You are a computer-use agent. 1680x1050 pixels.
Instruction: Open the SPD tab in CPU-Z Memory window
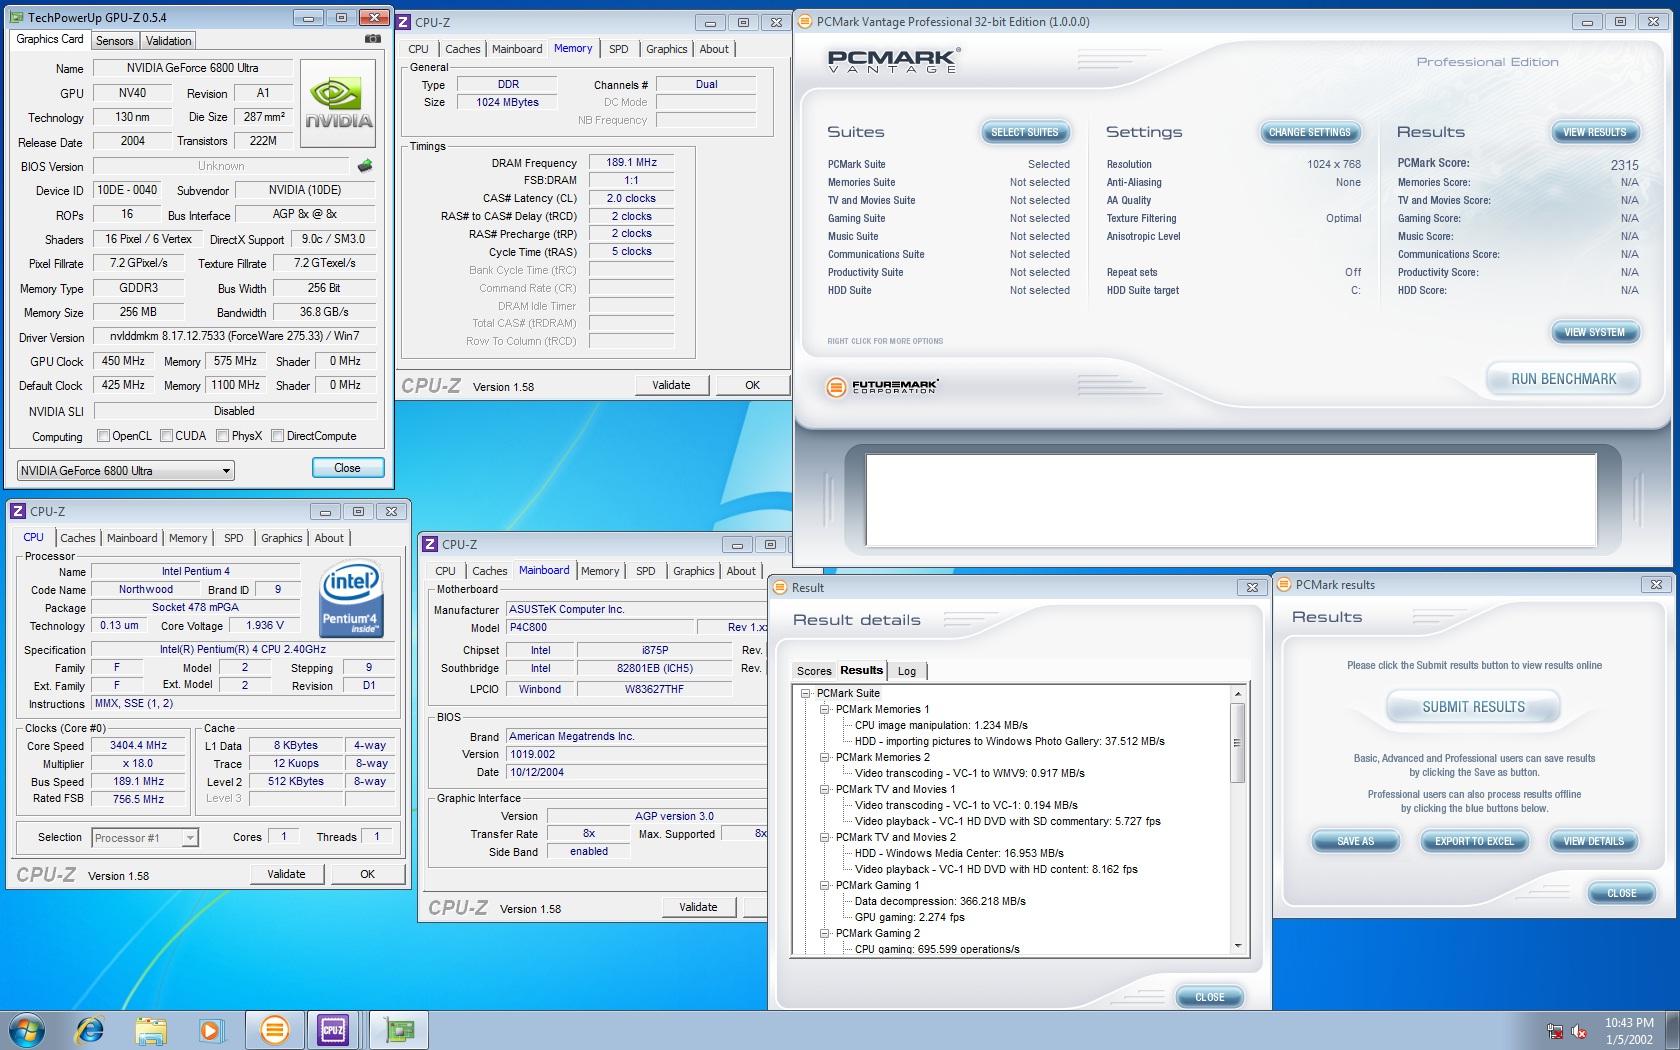(x=619, y=49)
